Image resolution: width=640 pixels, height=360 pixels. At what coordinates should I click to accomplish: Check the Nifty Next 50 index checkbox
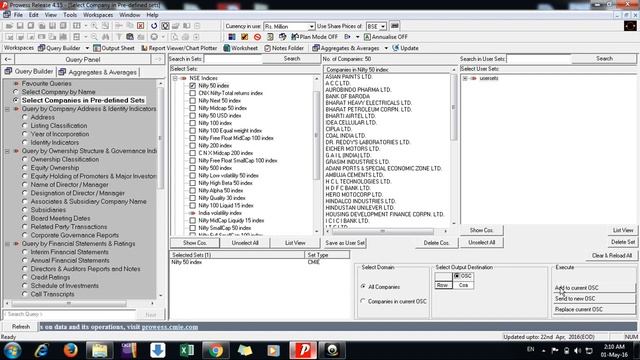pos(193,100)
